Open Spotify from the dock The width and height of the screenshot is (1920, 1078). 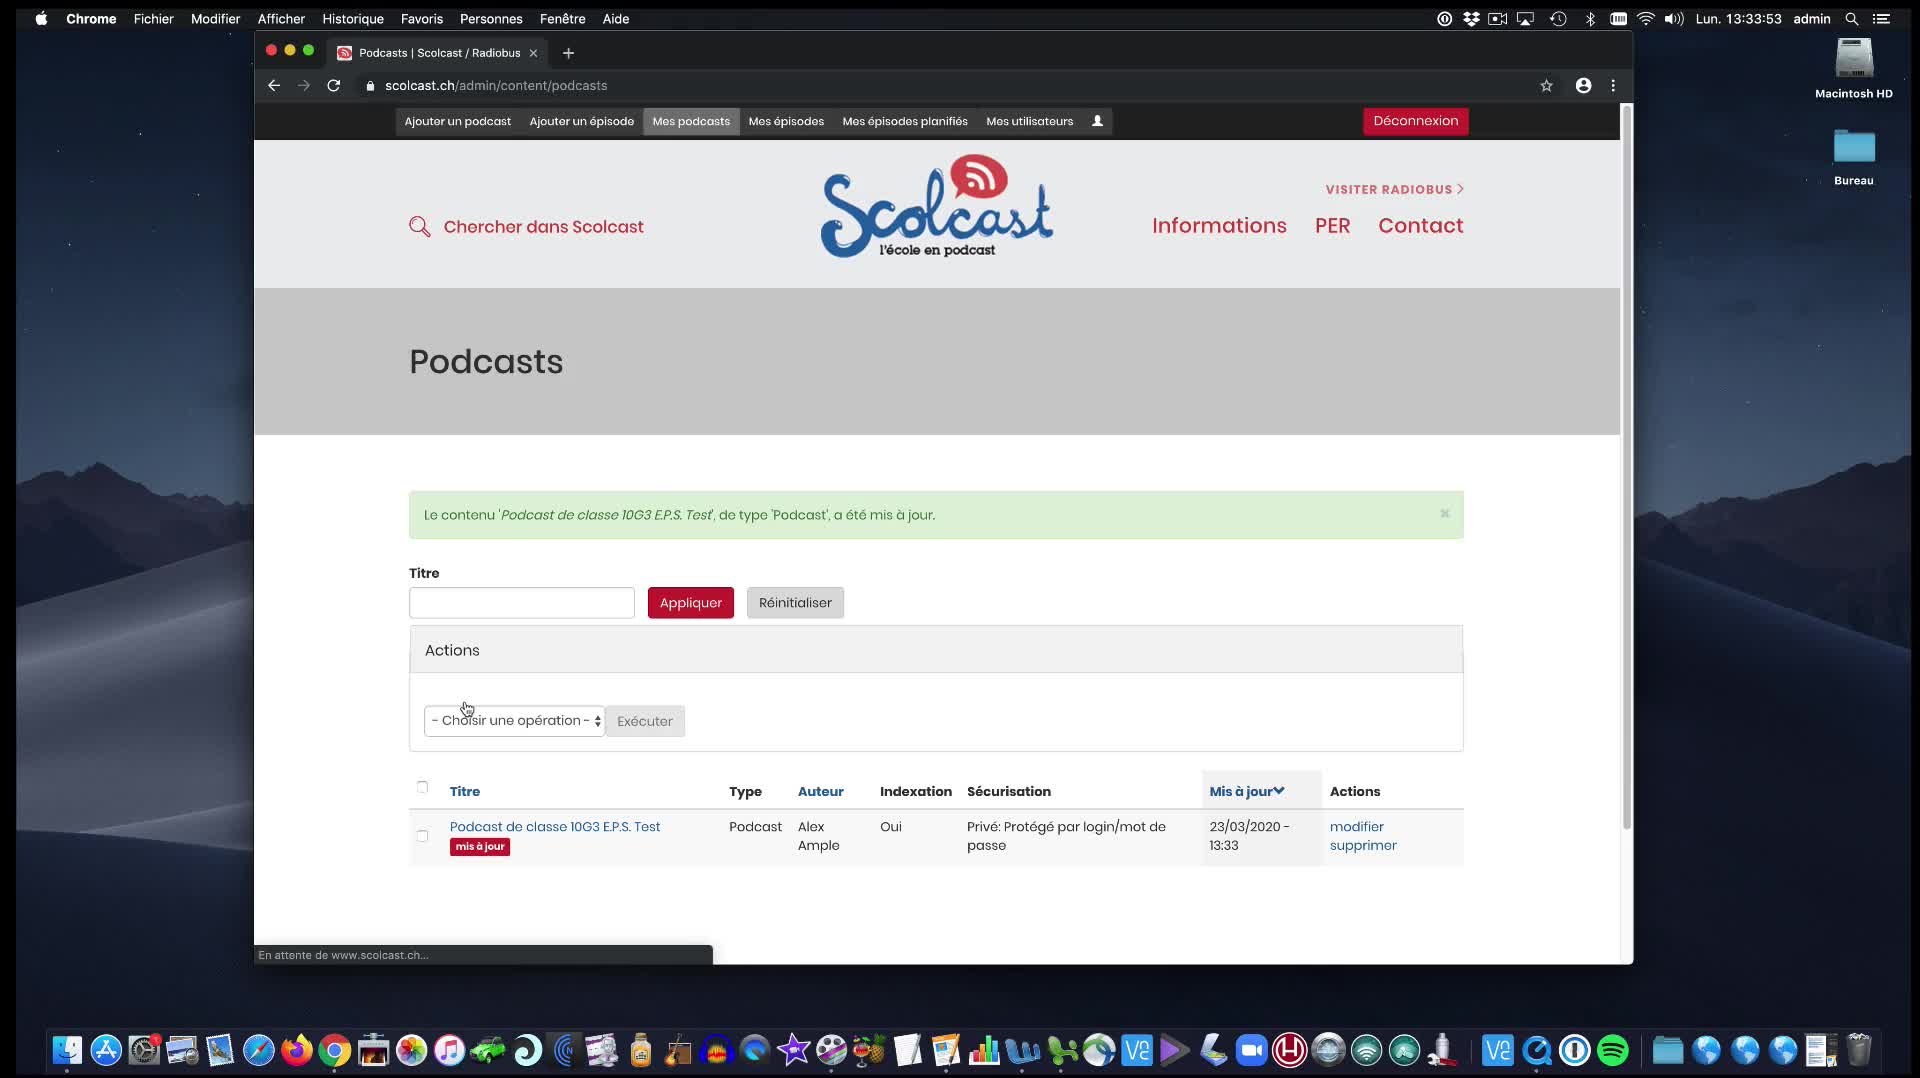1612,1051
